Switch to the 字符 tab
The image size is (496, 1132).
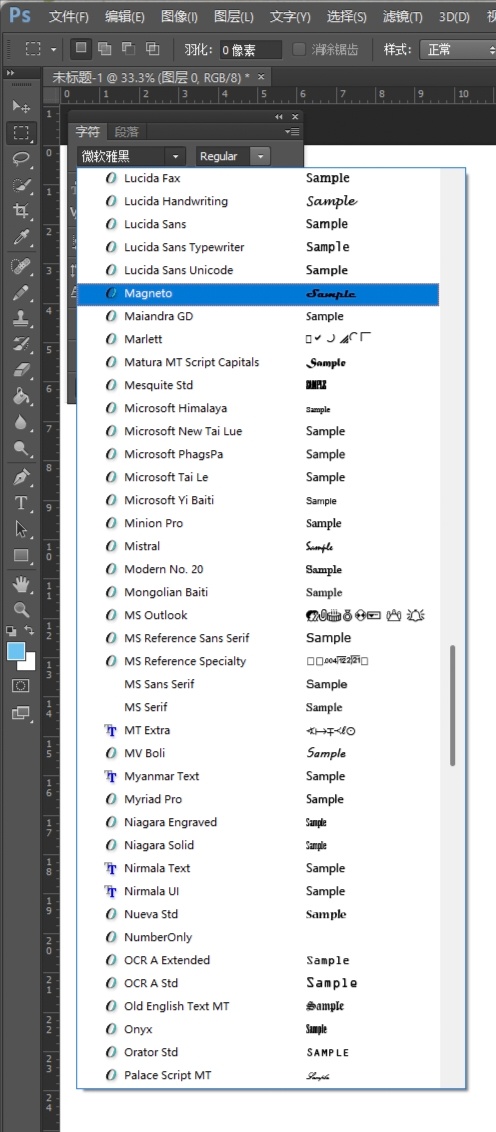pos(88,131)
